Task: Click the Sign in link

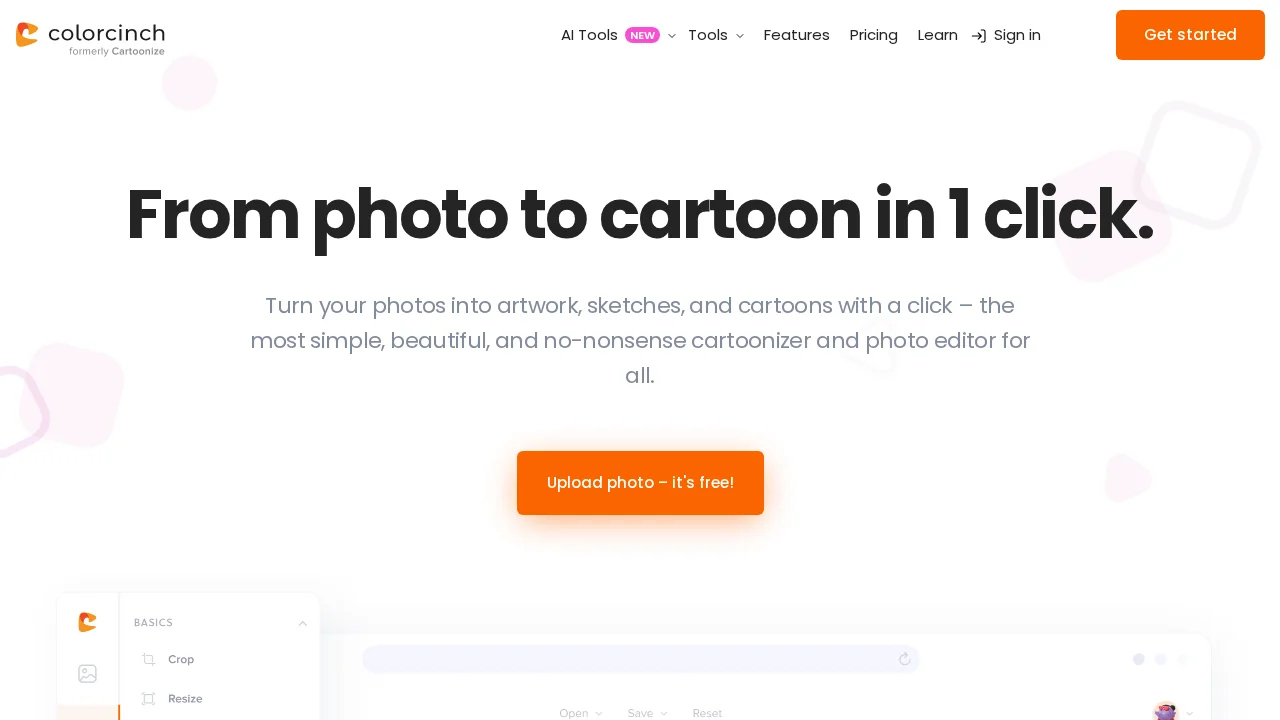Action: pyautogui.click(x=1017, y=35)
